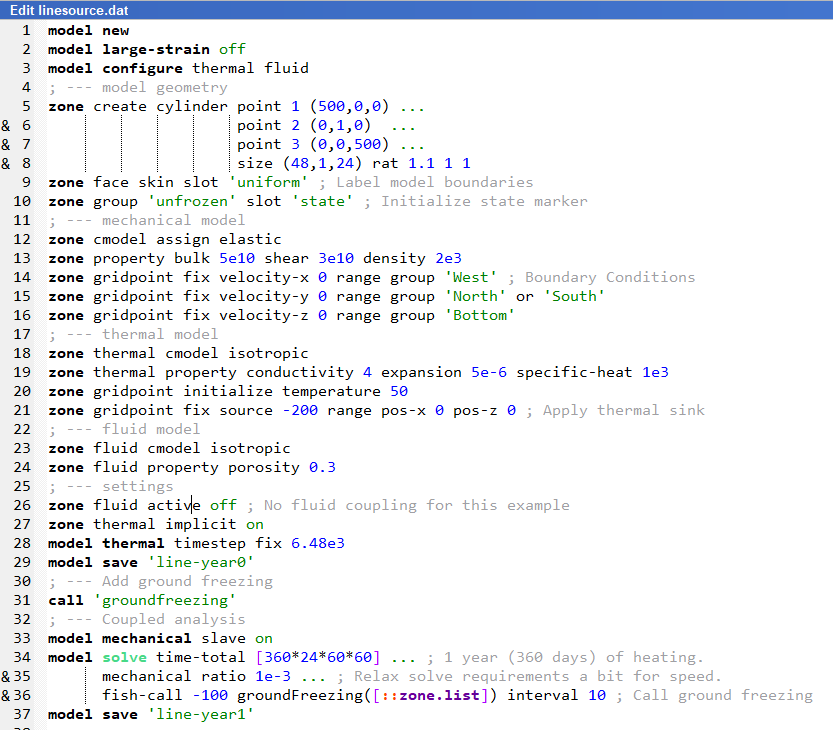Screen dimensions: 833x730
Task: Click the coordinates '(500,0,0)' on line 5
Action: [x=350, y=106]
